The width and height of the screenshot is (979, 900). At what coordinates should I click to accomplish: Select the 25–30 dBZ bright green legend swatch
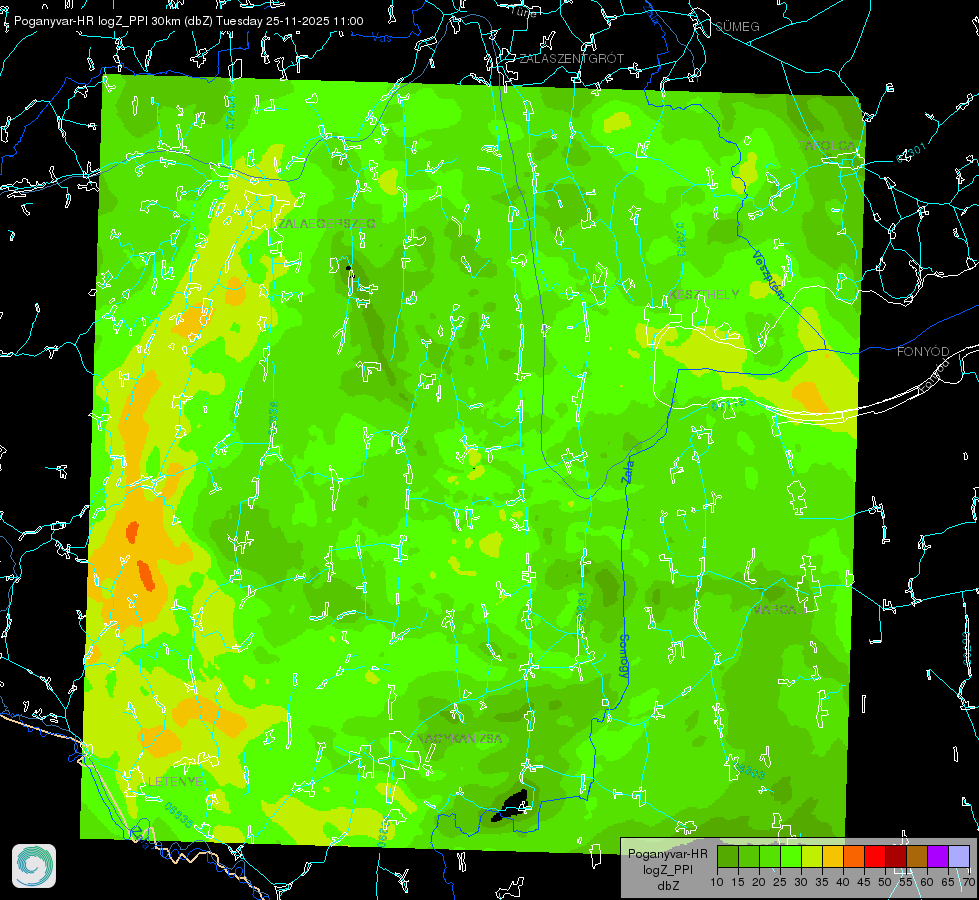(791, 856)
